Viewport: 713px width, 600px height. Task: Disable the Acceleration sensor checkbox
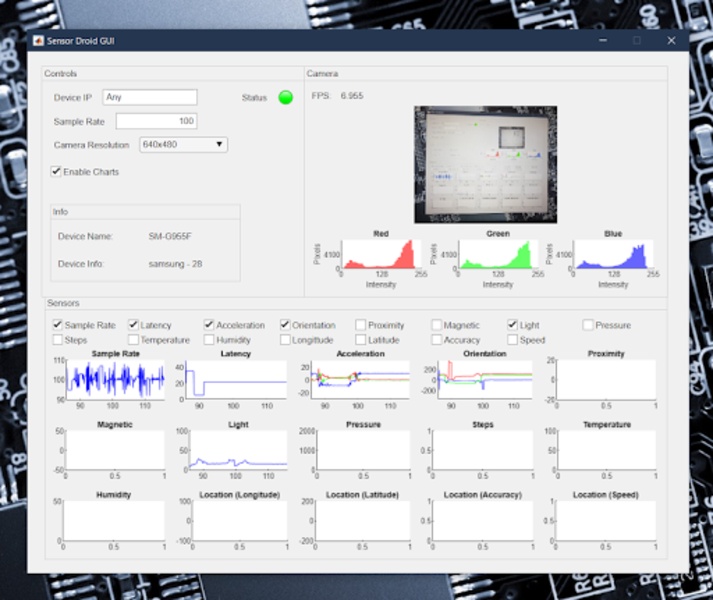[209, 325]
